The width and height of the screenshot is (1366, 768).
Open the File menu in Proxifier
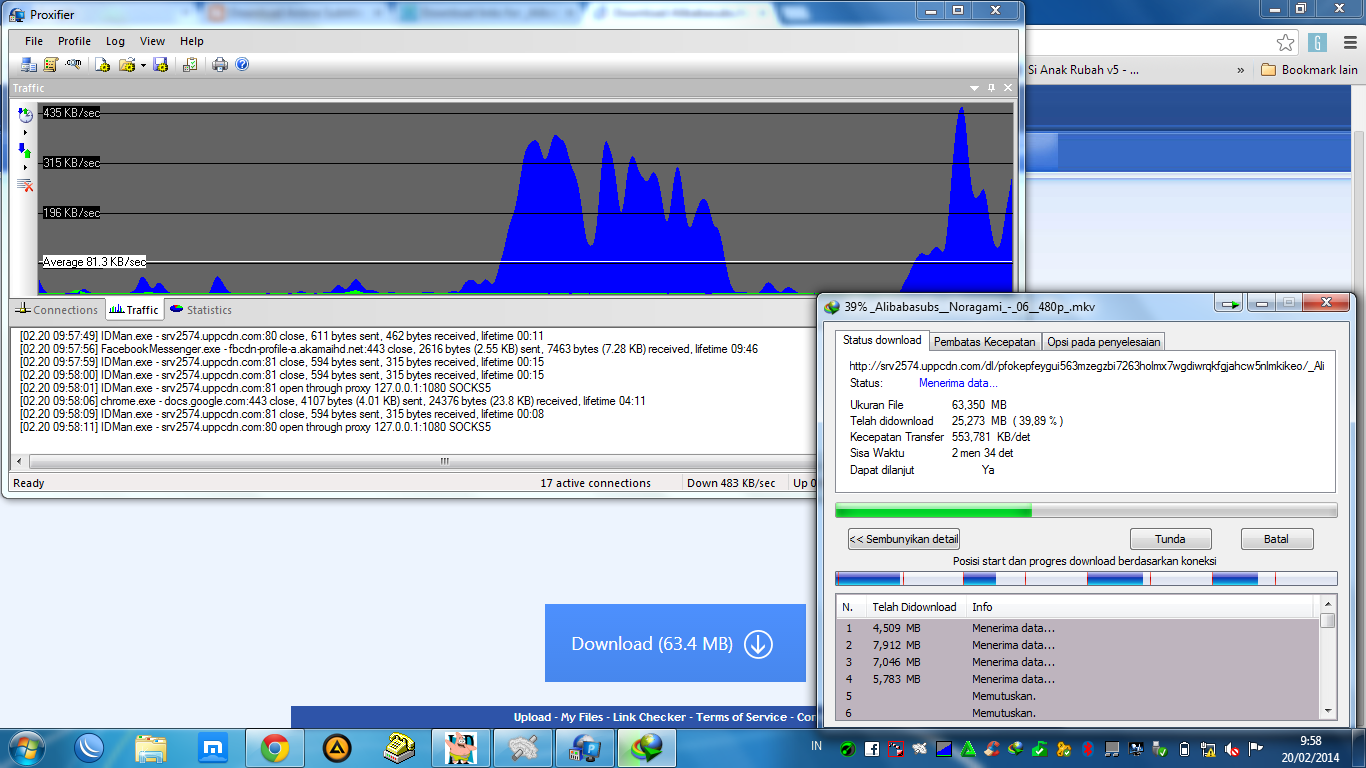pos(34,41)
